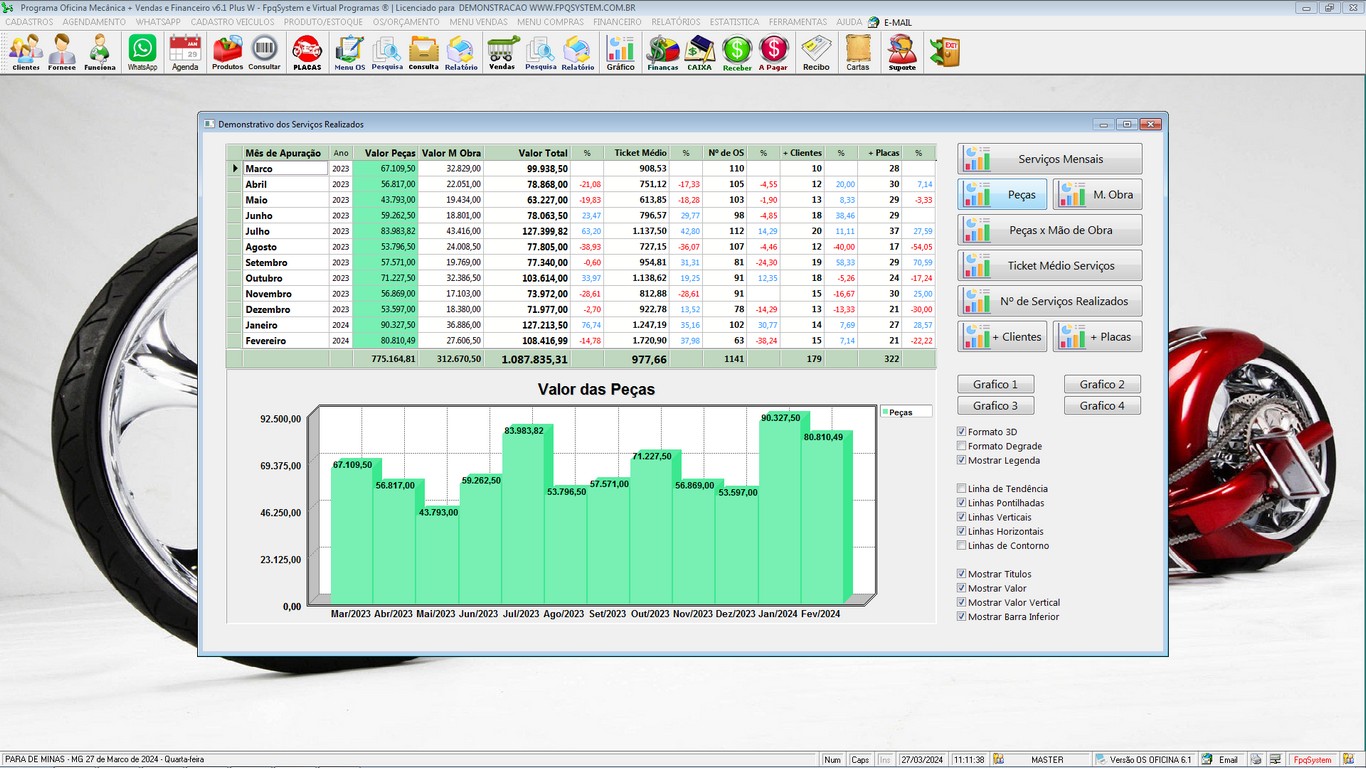Open the Vendas shopping cart icon
The width and height of the screenshot is (1366, 768).
pos(502,52)
